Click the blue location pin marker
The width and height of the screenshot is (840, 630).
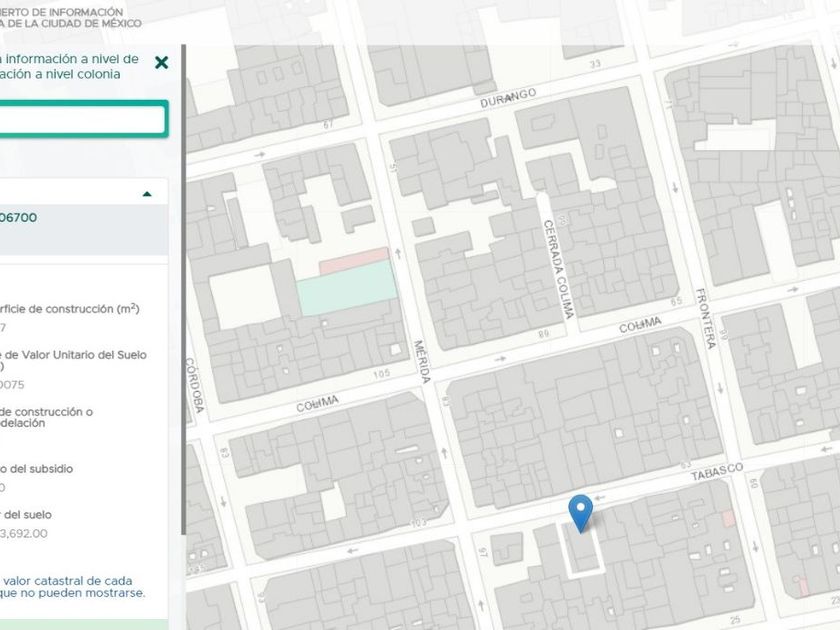click(580, 512)
